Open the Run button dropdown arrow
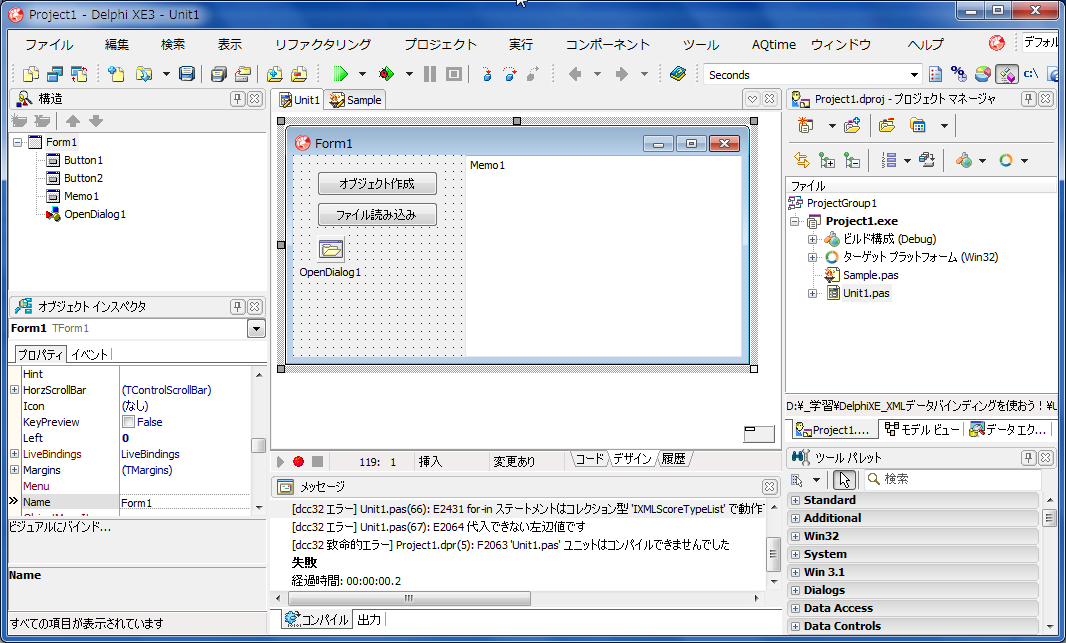 point(362,73)
